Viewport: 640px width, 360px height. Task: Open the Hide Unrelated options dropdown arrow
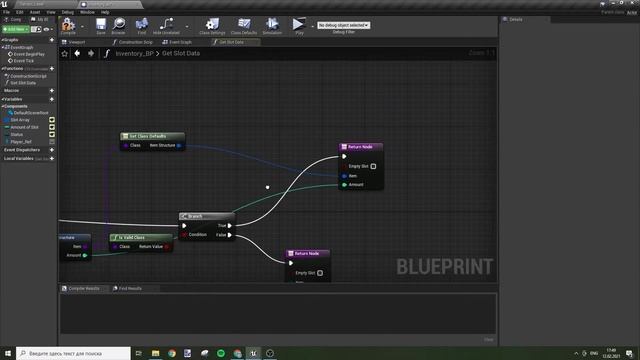(x=187, y=27)
